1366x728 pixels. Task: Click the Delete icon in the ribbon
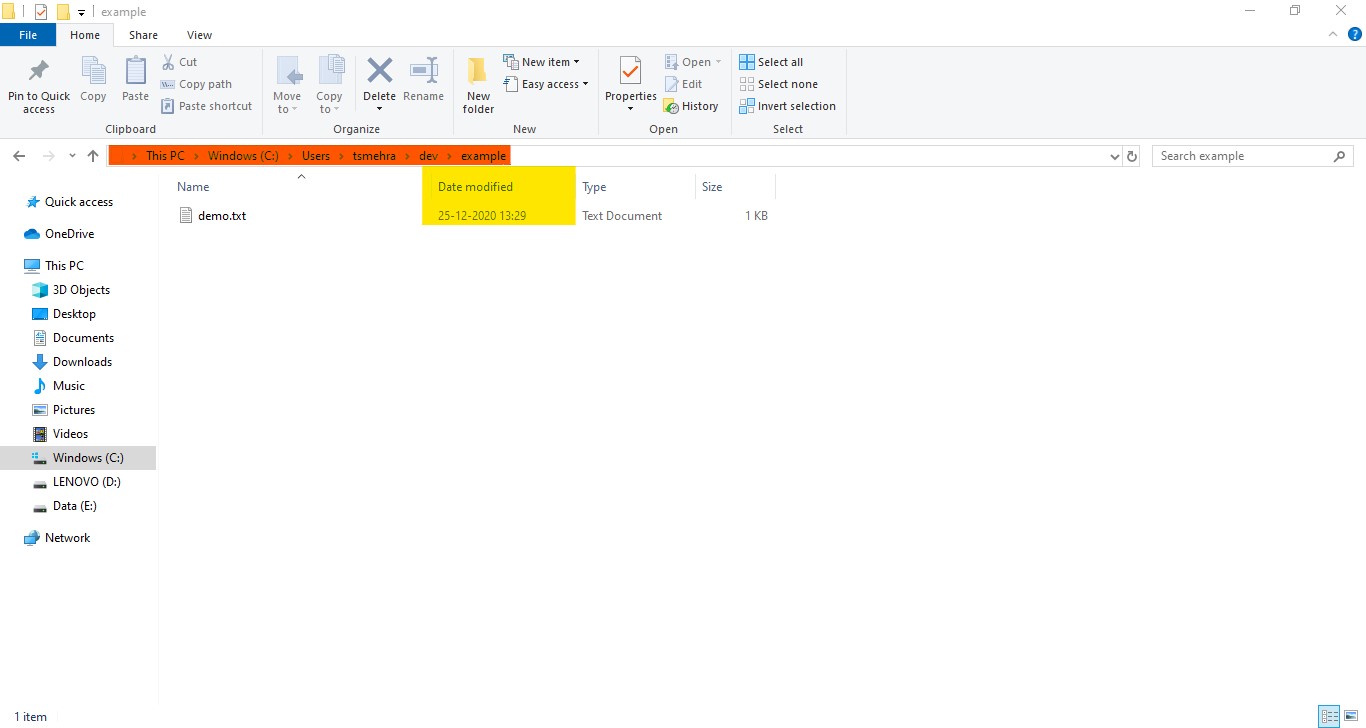point(379,72)
